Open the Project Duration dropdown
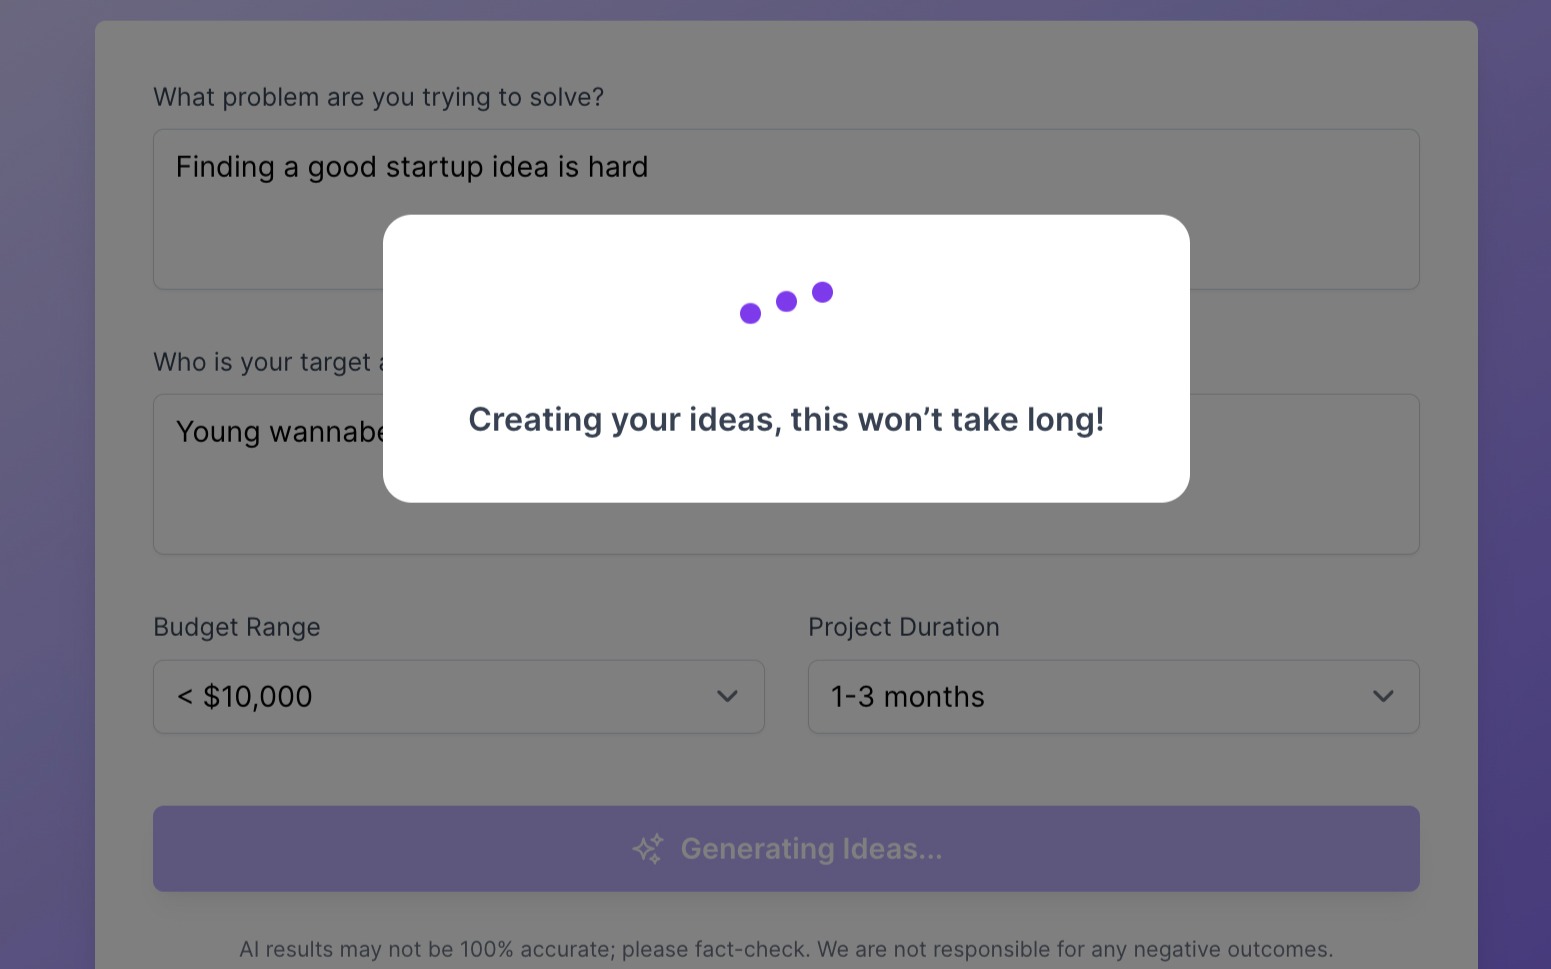Image resolution: width=1551 pixels, height=969 pixels. click(x=1113, y=697)
